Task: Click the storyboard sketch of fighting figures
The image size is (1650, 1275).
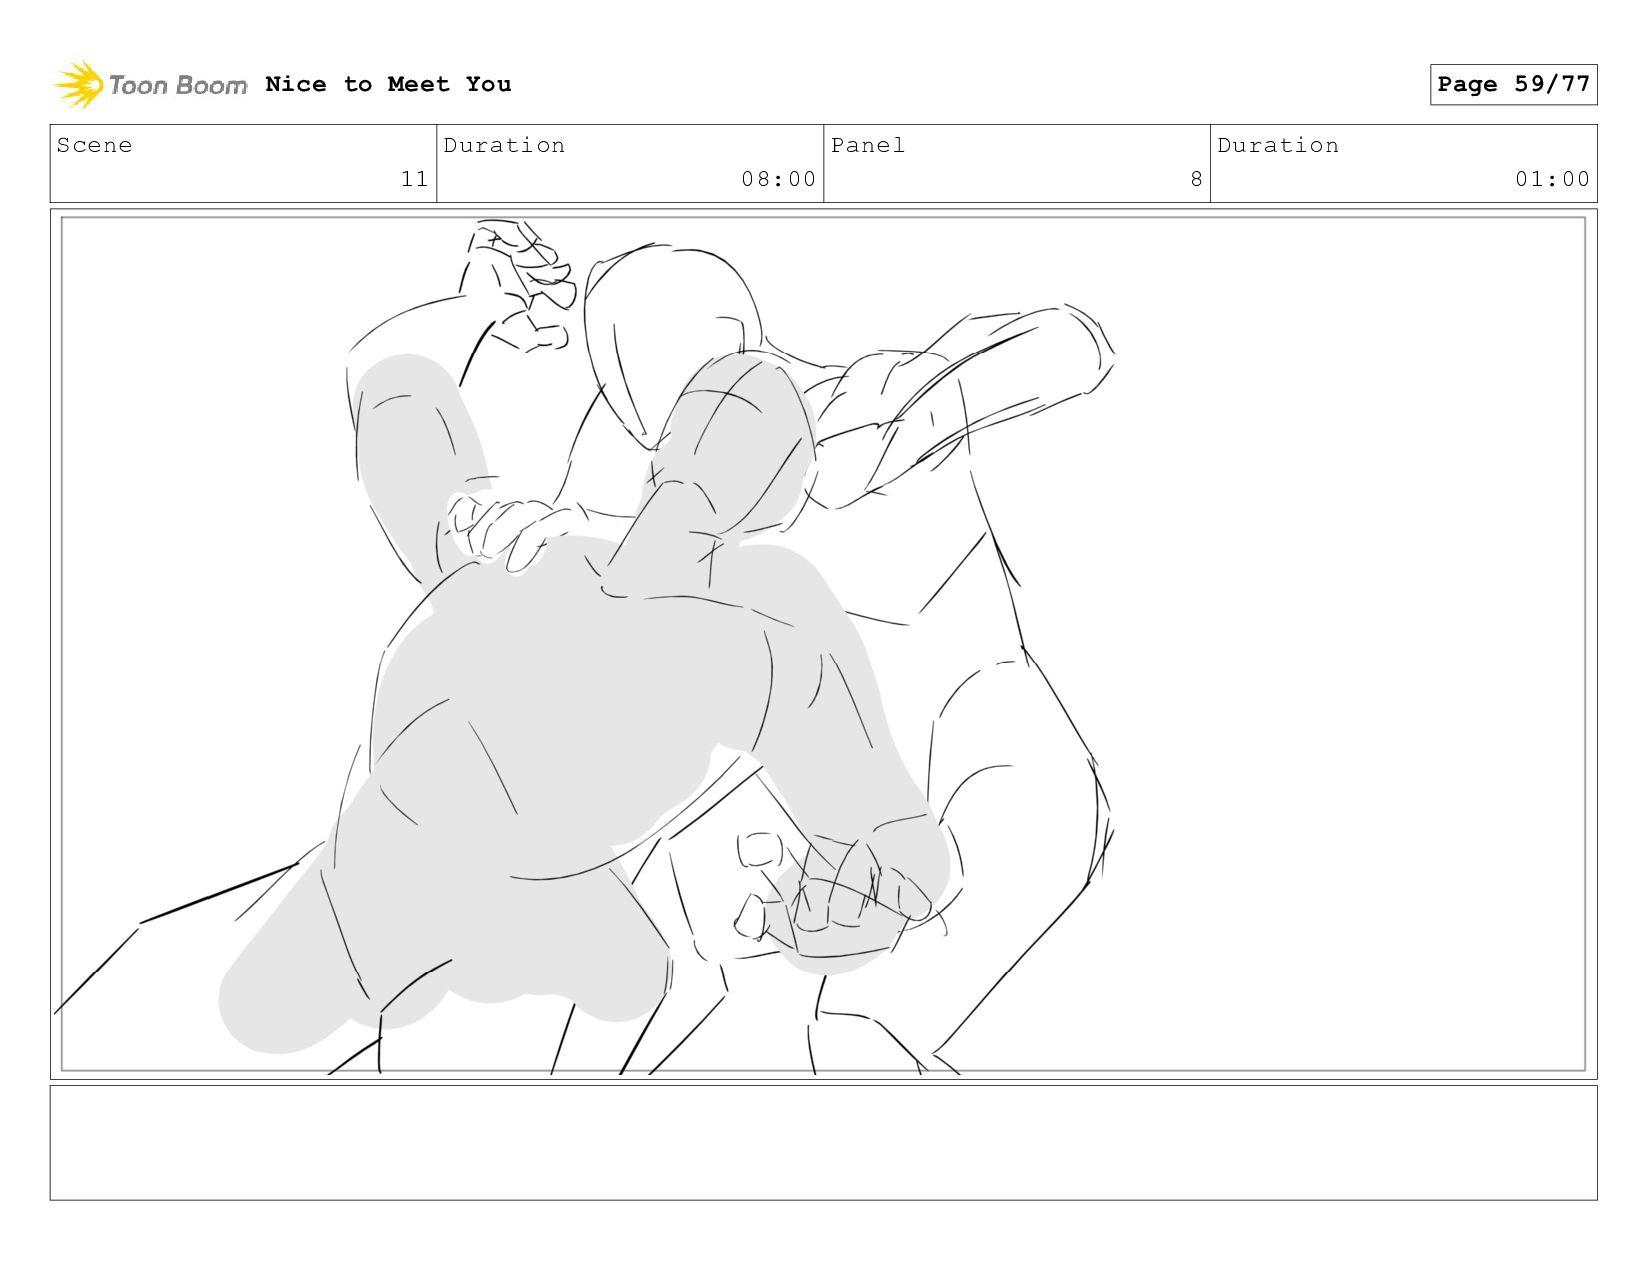Action: click(823, 644)
